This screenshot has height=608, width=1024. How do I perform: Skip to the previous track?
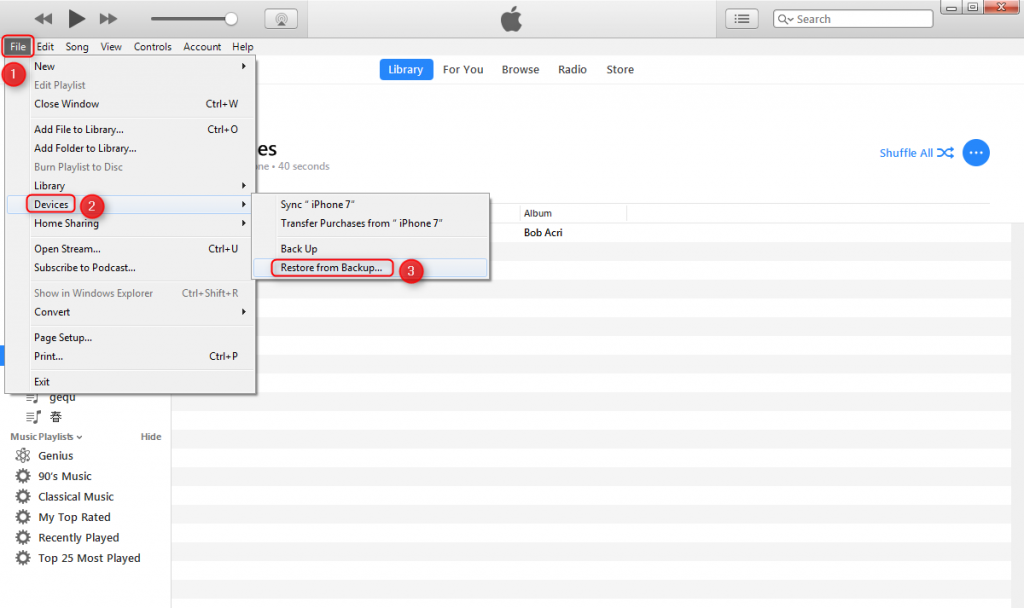pyautogui.click(x=43, y=19)
